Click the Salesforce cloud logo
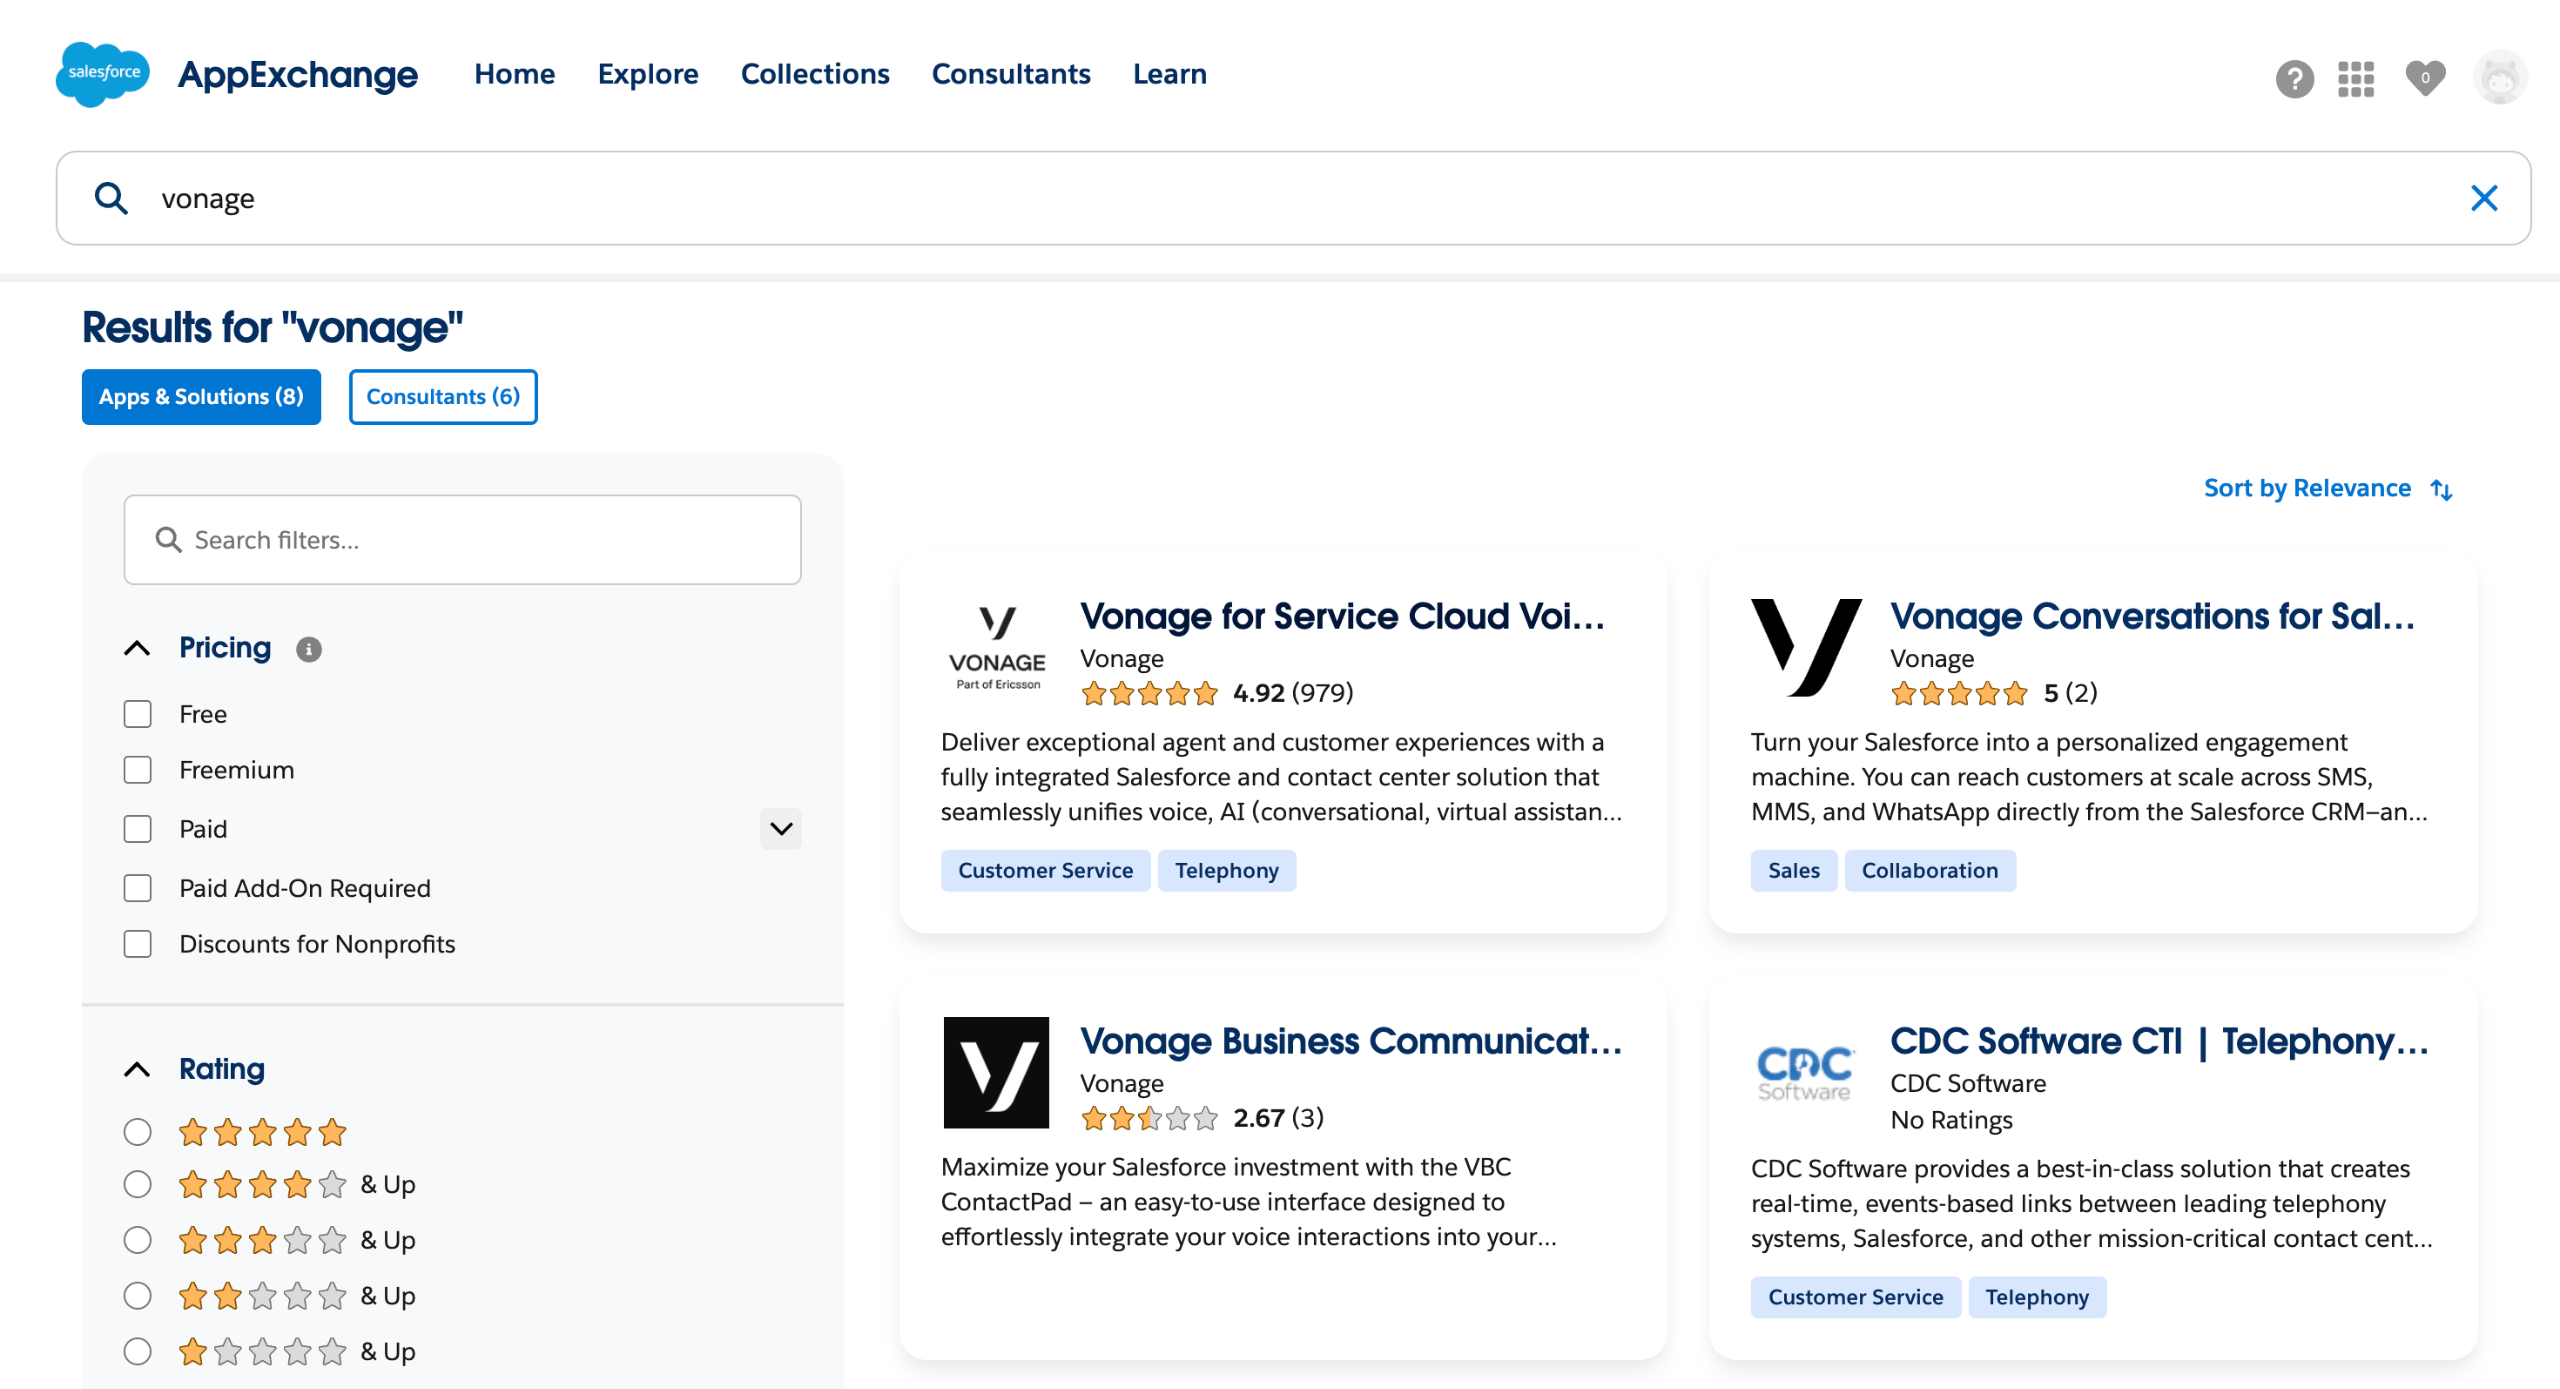2560x1389 pixels. pos(102,74)
